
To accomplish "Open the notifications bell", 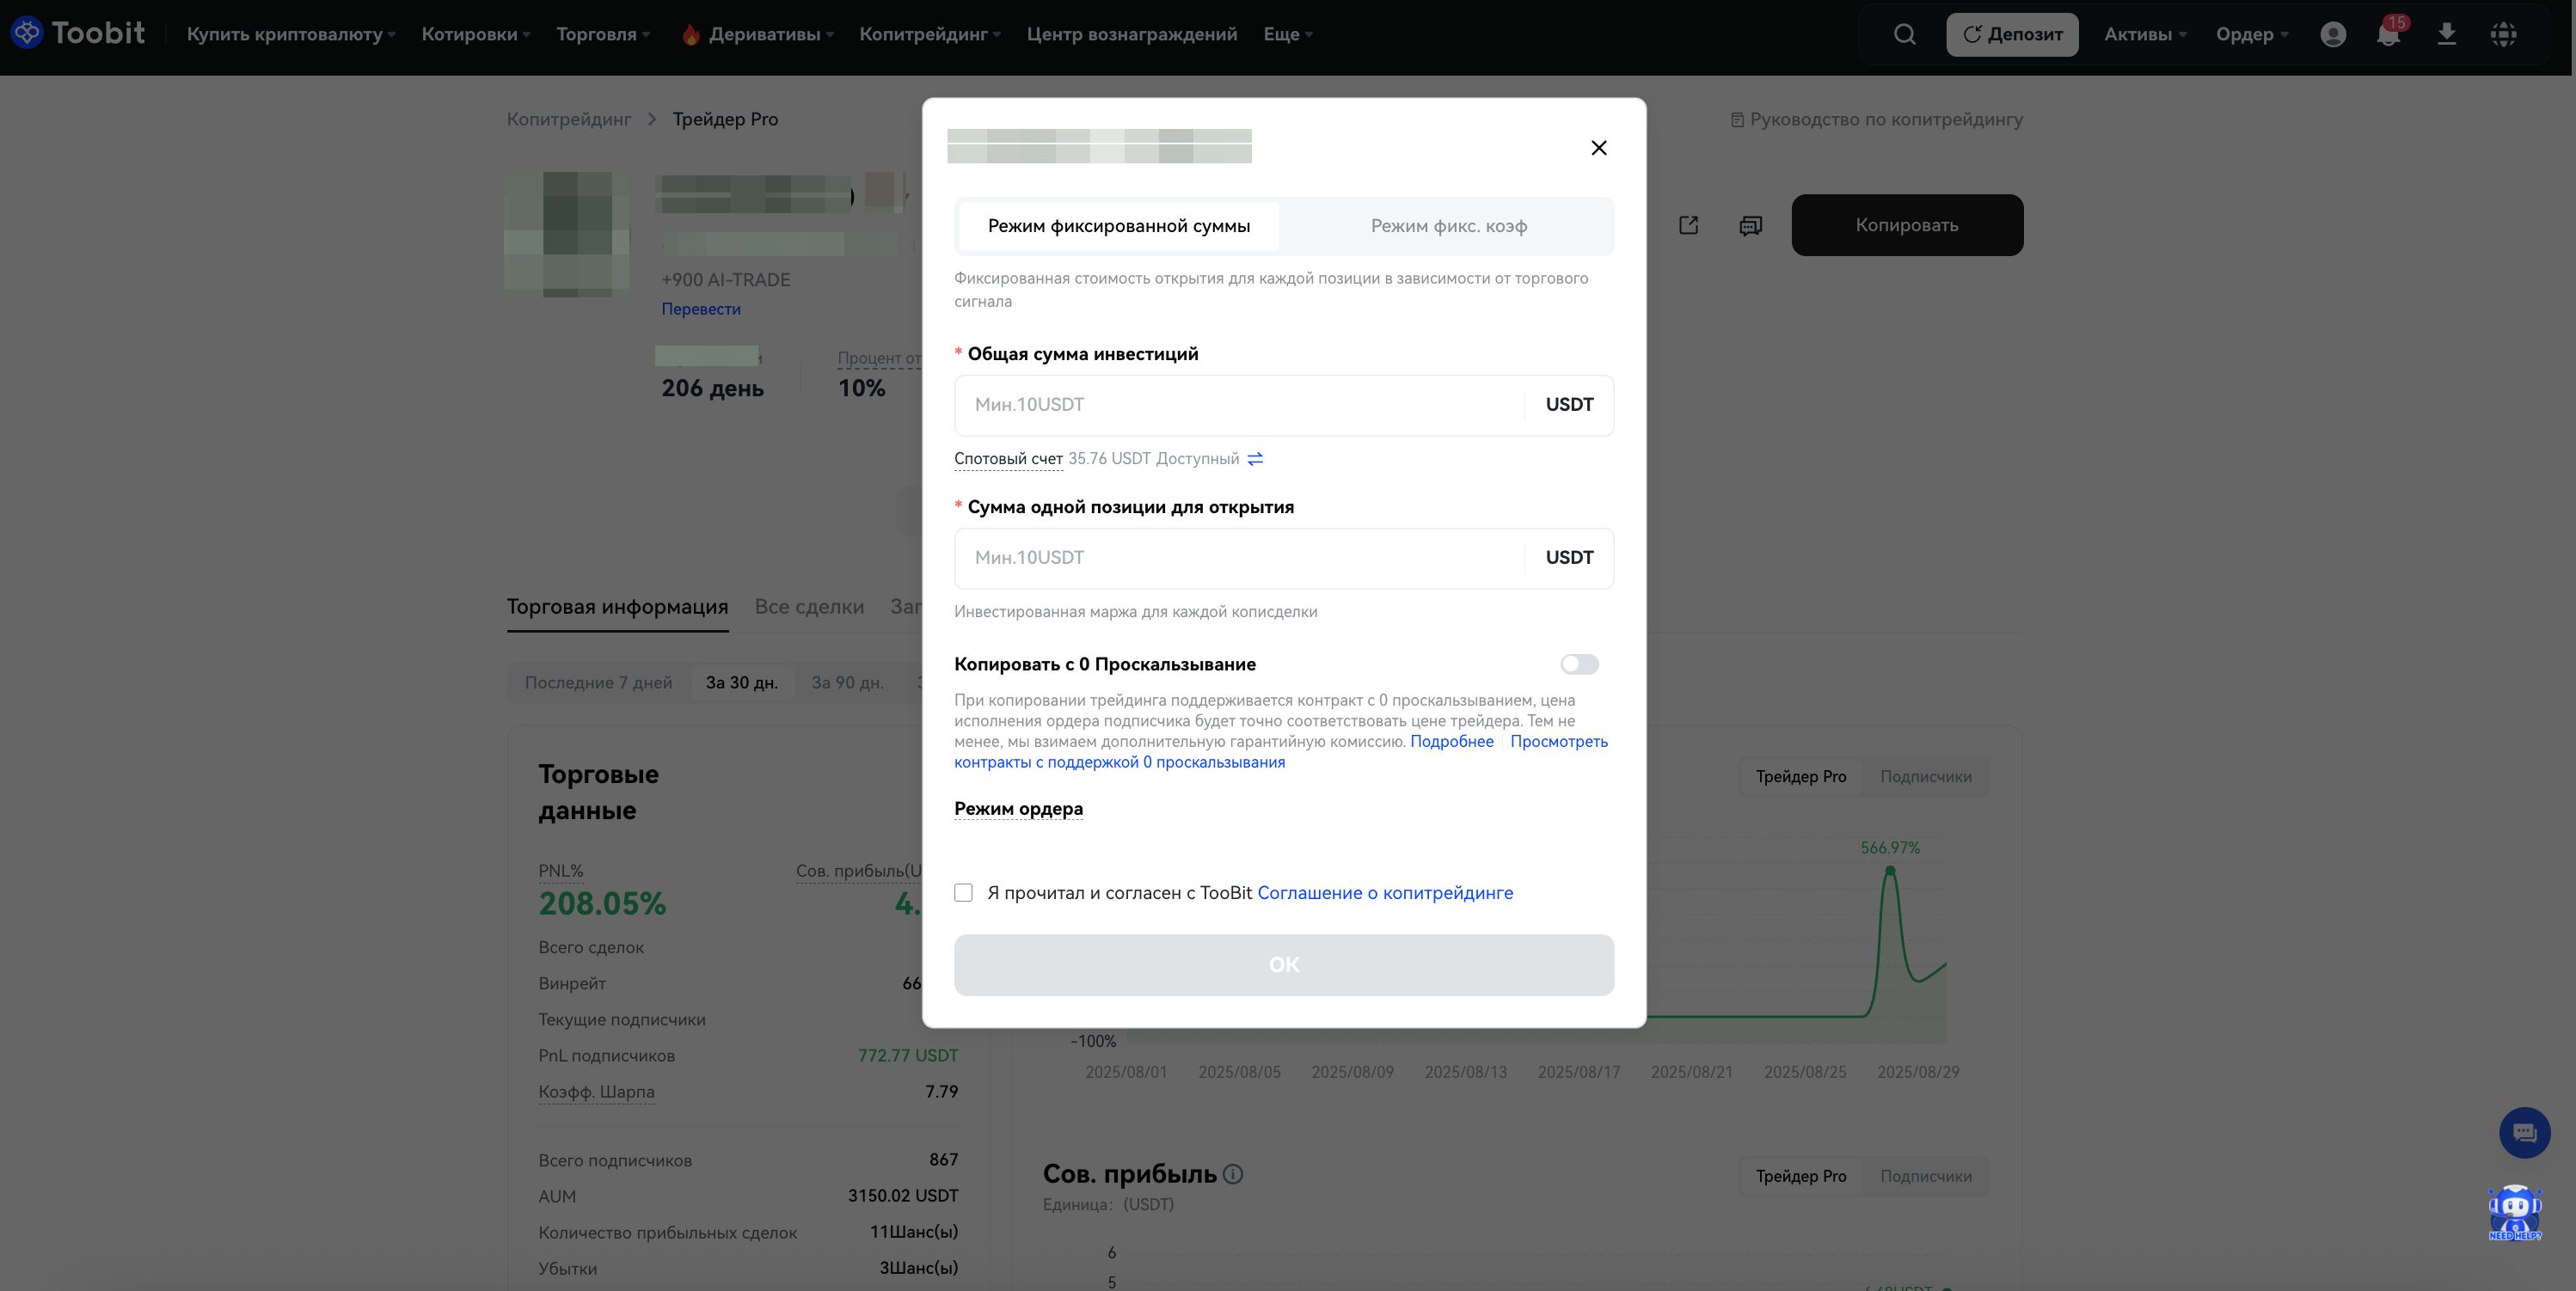I will coord(2388,35).
